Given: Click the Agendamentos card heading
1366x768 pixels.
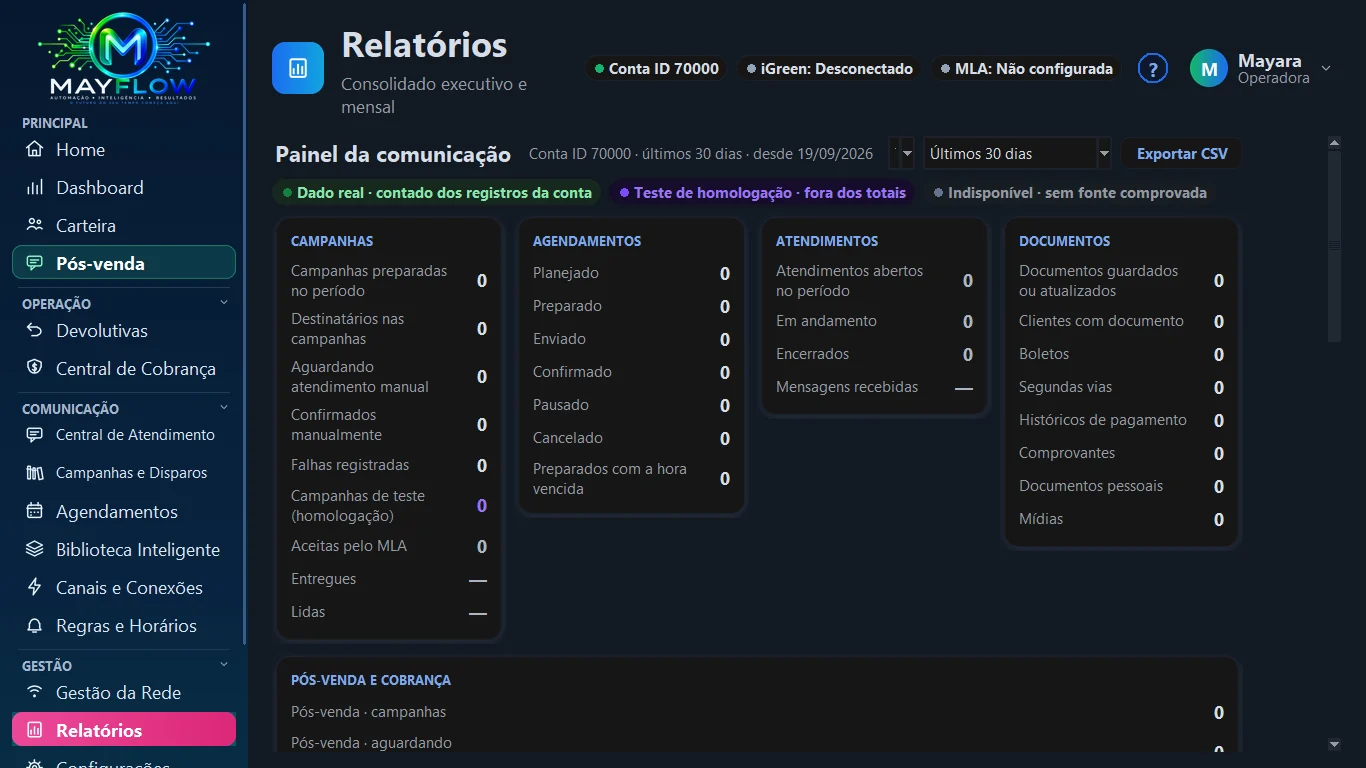Looking at the screenshot, I should point(587,241).
